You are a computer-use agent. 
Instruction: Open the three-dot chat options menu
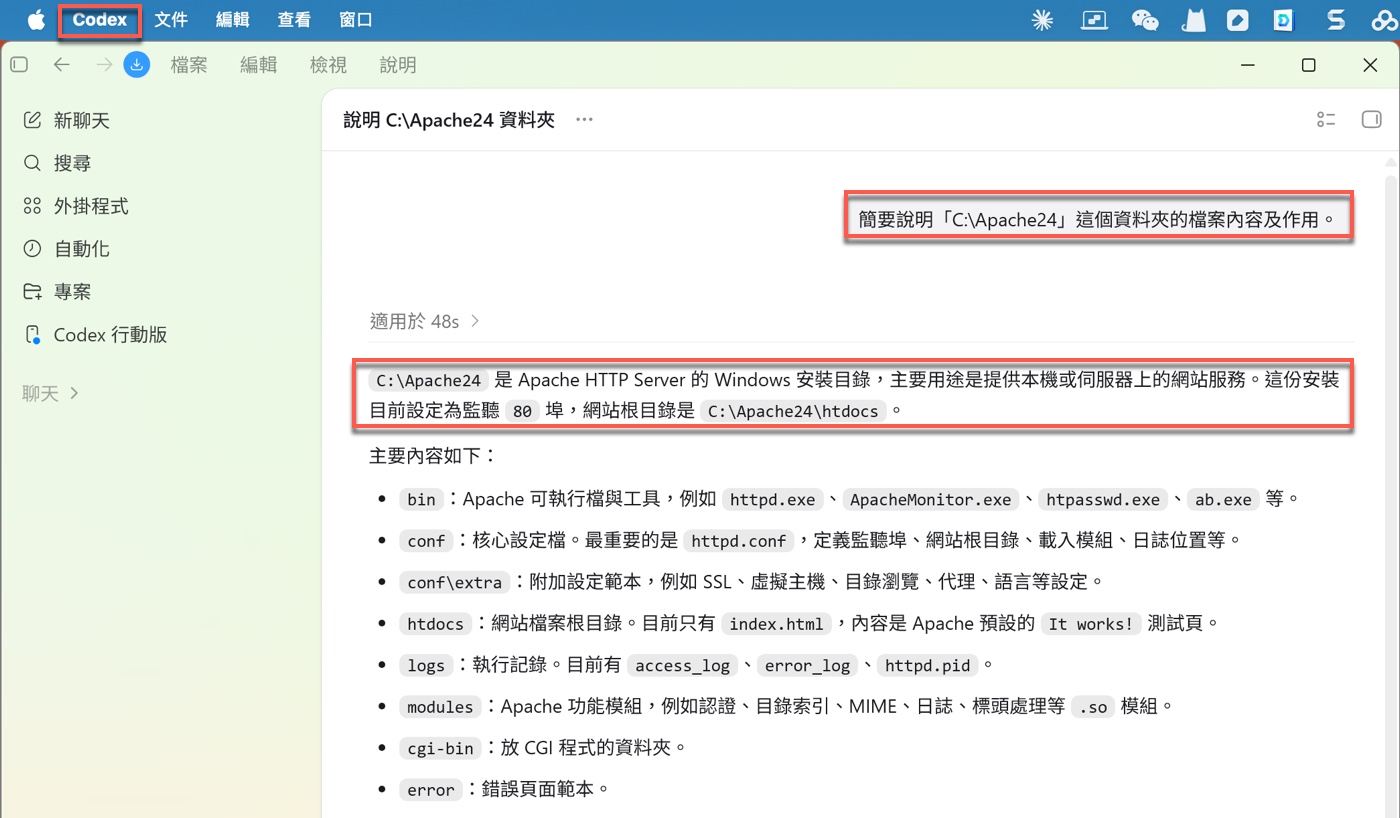tap(585, 120)
